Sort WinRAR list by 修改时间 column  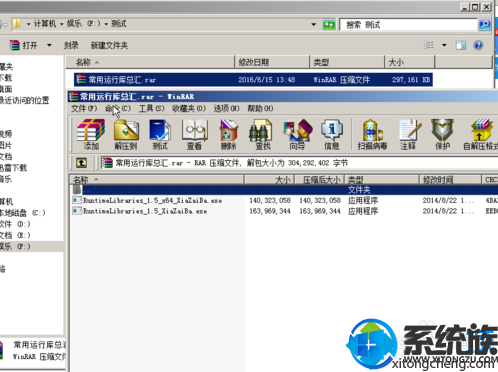coord(450,180)
